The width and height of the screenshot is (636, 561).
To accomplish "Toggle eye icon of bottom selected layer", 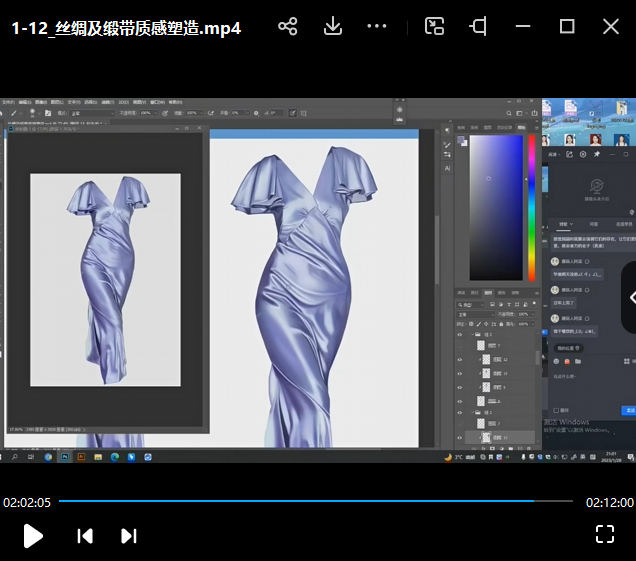I will click(460, 438).
